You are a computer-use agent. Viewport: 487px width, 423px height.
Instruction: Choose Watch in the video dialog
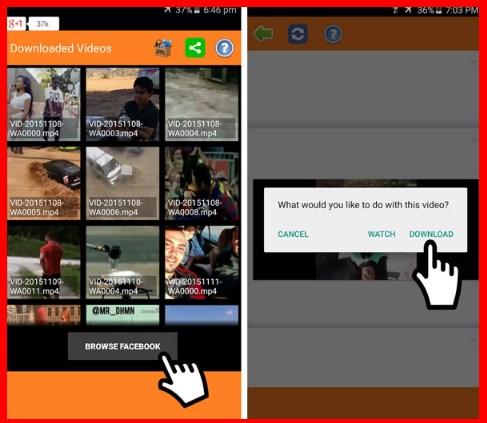[381, 234]
